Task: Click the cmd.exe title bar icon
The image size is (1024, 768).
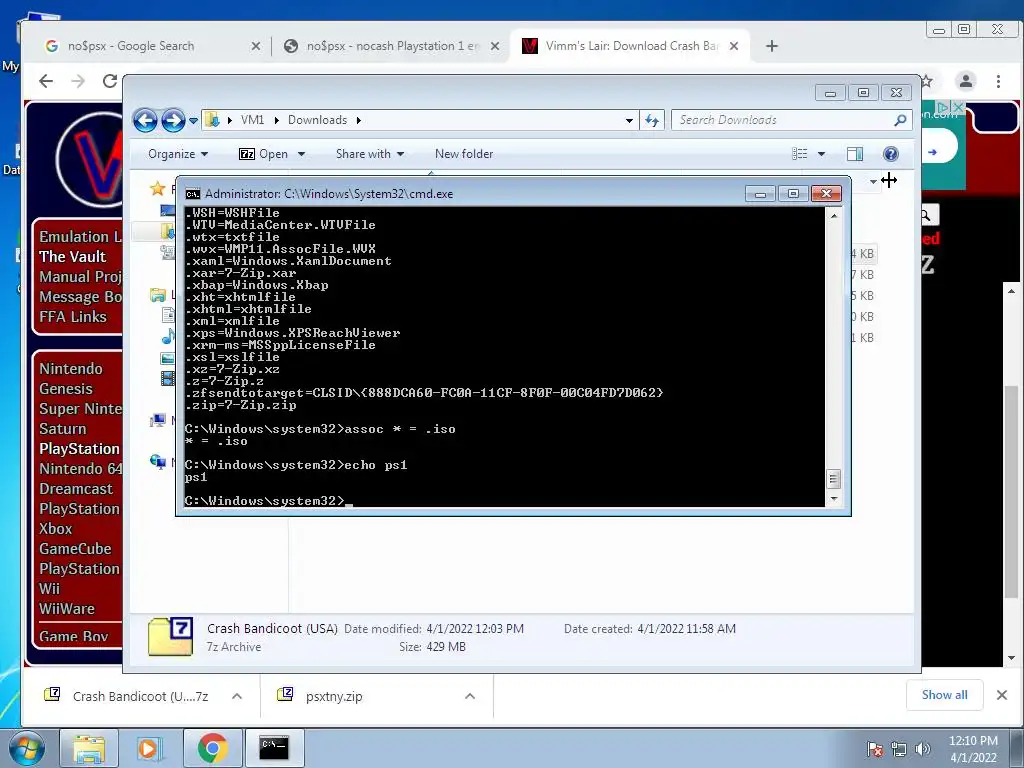Action: (x=193, y=194)
